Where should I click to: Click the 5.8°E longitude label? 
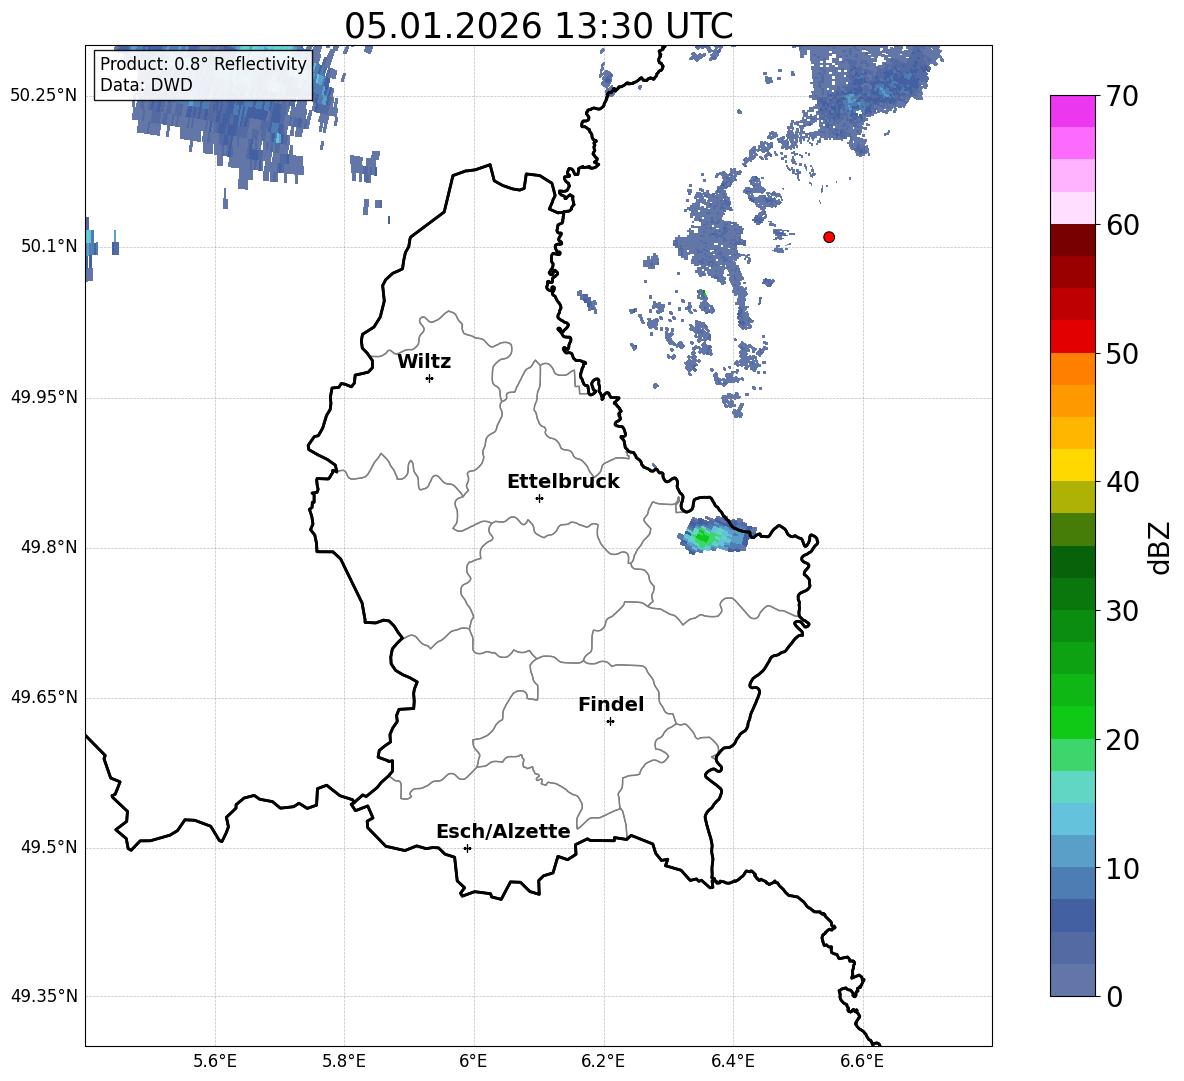[x=344, y=1061]
